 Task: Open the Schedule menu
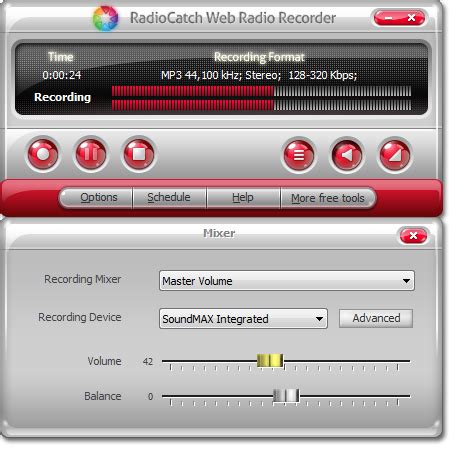coord(169,197)
